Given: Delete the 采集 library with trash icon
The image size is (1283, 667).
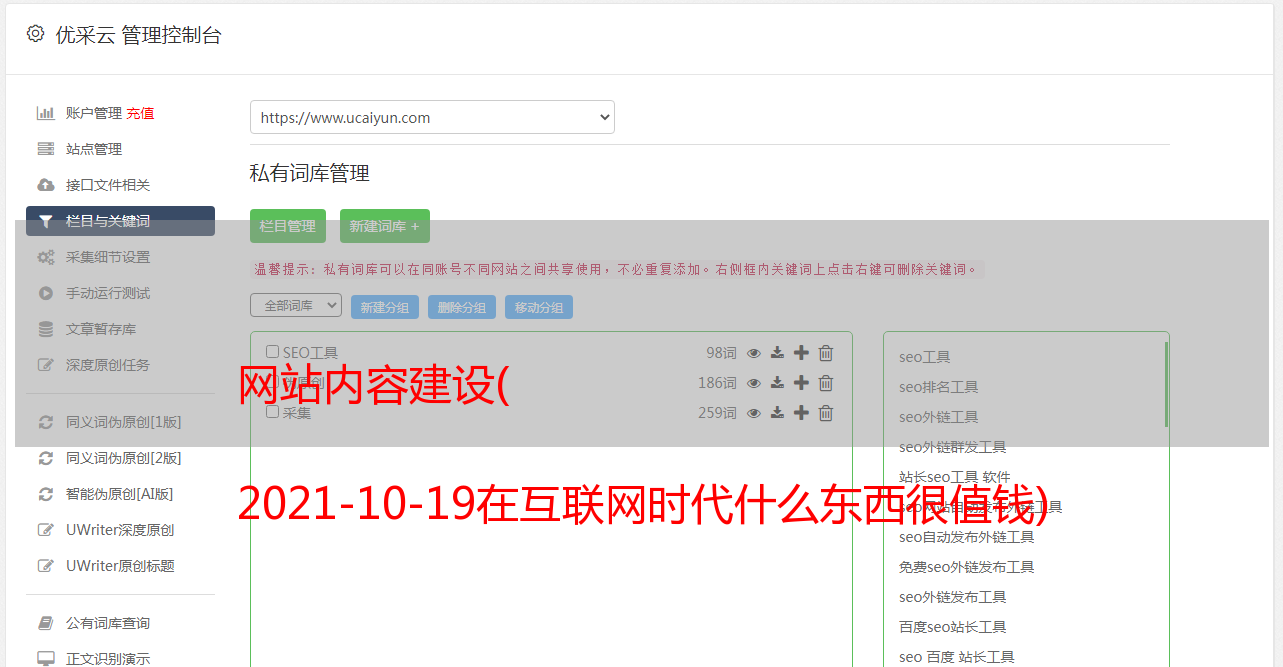Looking at the screenshot, I should (x=826, y=413).
